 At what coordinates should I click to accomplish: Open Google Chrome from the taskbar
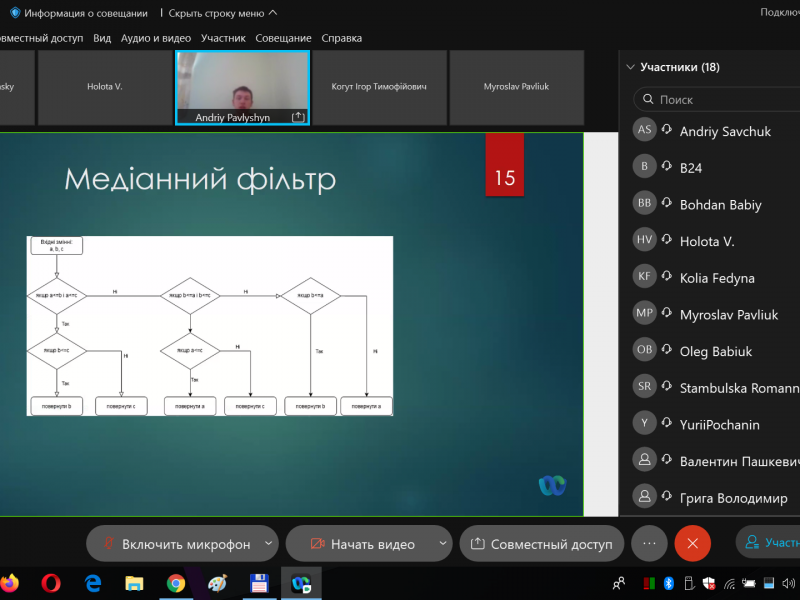pos(176,583)
